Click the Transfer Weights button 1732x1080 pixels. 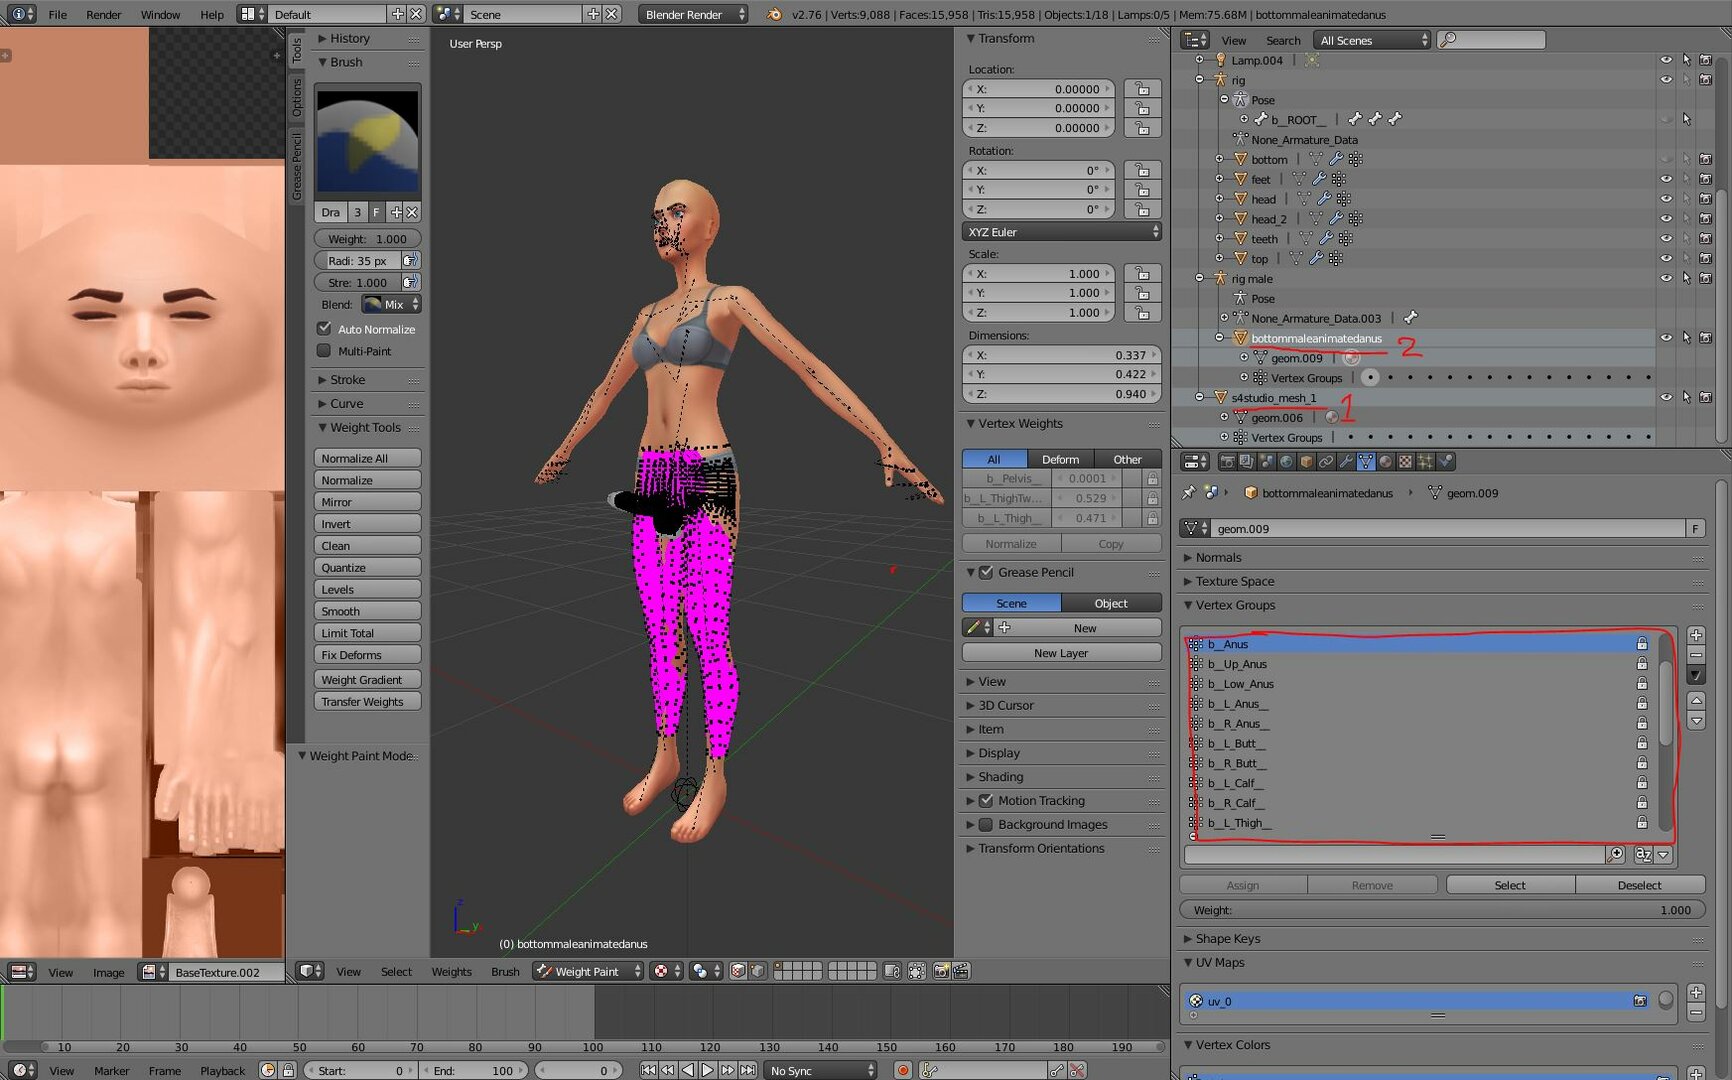point(367,702)
